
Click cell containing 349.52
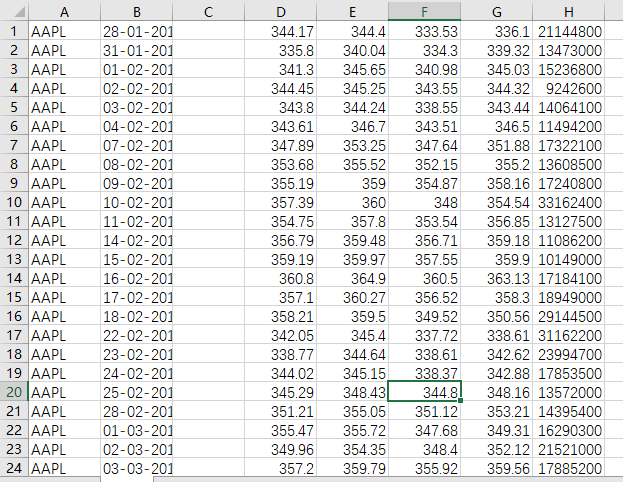[424, 316]
